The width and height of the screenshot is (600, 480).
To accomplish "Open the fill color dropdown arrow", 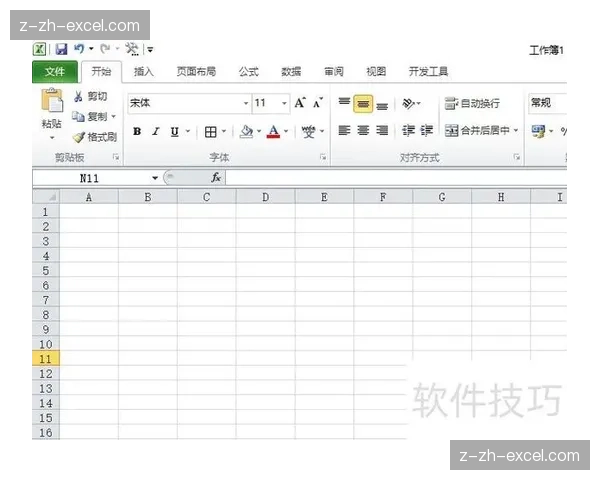I will (x=259, y=131).
